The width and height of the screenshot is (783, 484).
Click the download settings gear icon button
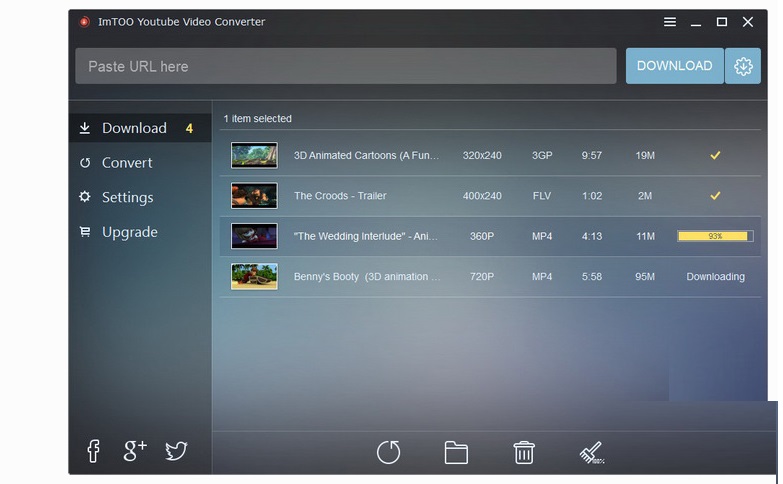click(743, 66)
